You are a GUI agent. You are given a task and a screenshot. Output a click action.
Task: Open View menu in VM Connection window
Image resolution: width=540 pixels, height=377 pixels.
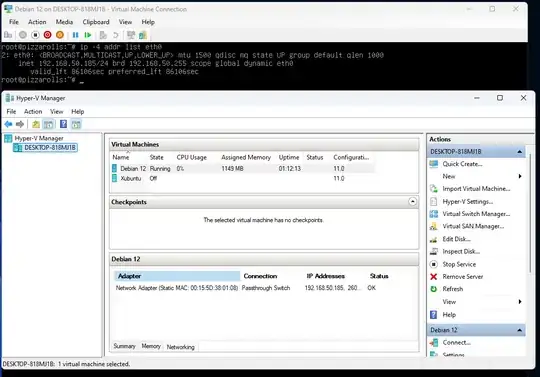(x=125, y=22)
